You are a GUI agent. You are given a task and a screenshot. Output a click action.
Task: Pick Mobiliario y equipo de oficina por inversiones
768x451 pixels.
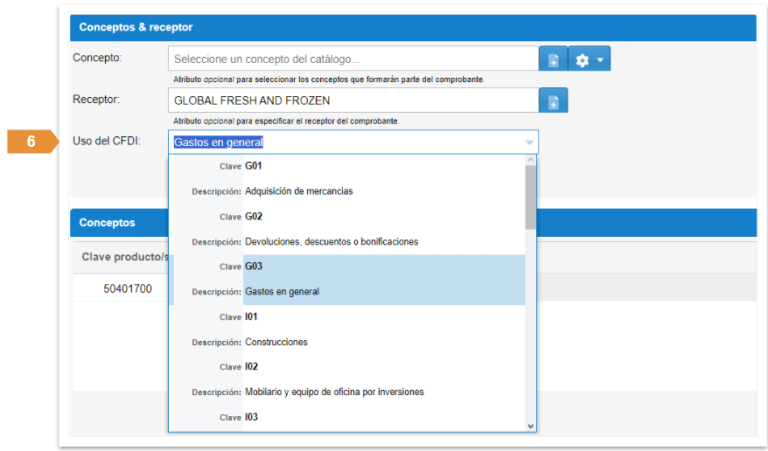[x=334, y=391]
